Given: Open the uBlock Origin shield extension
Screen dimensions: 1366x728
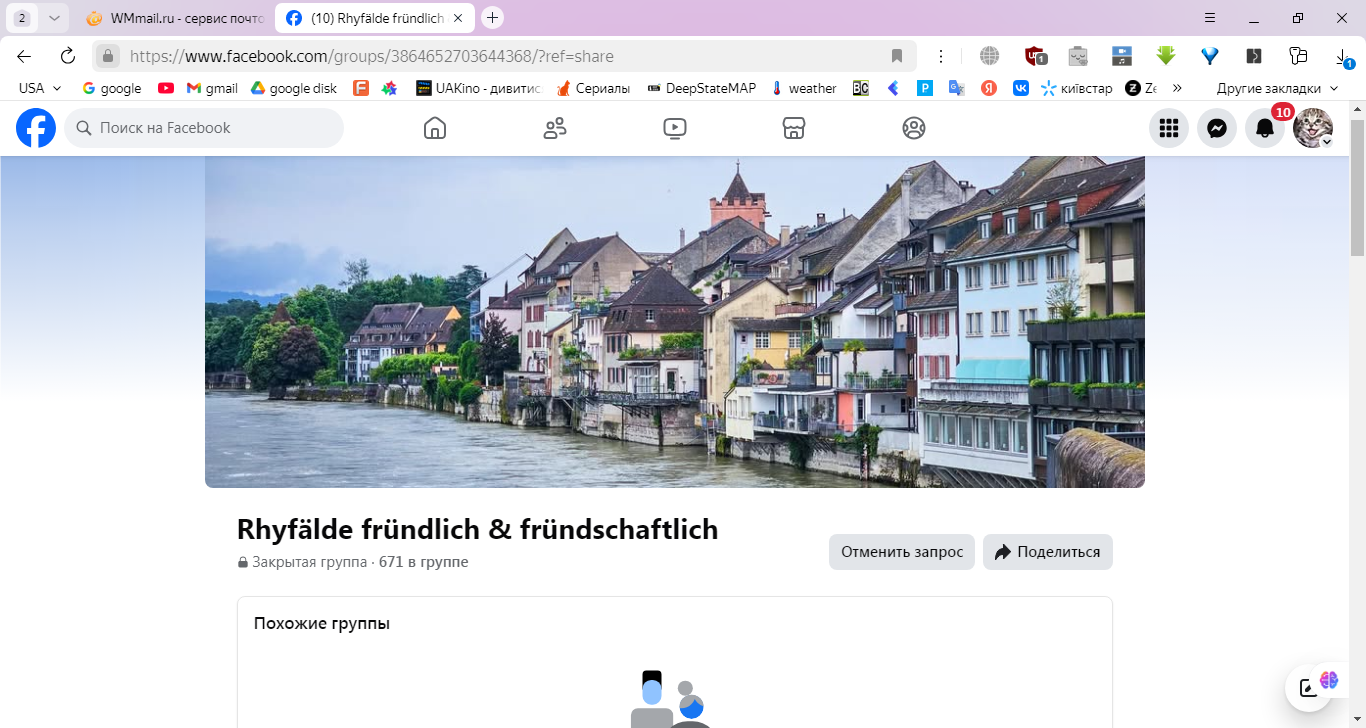Looking at the screenshot, I should point(1035,56).
